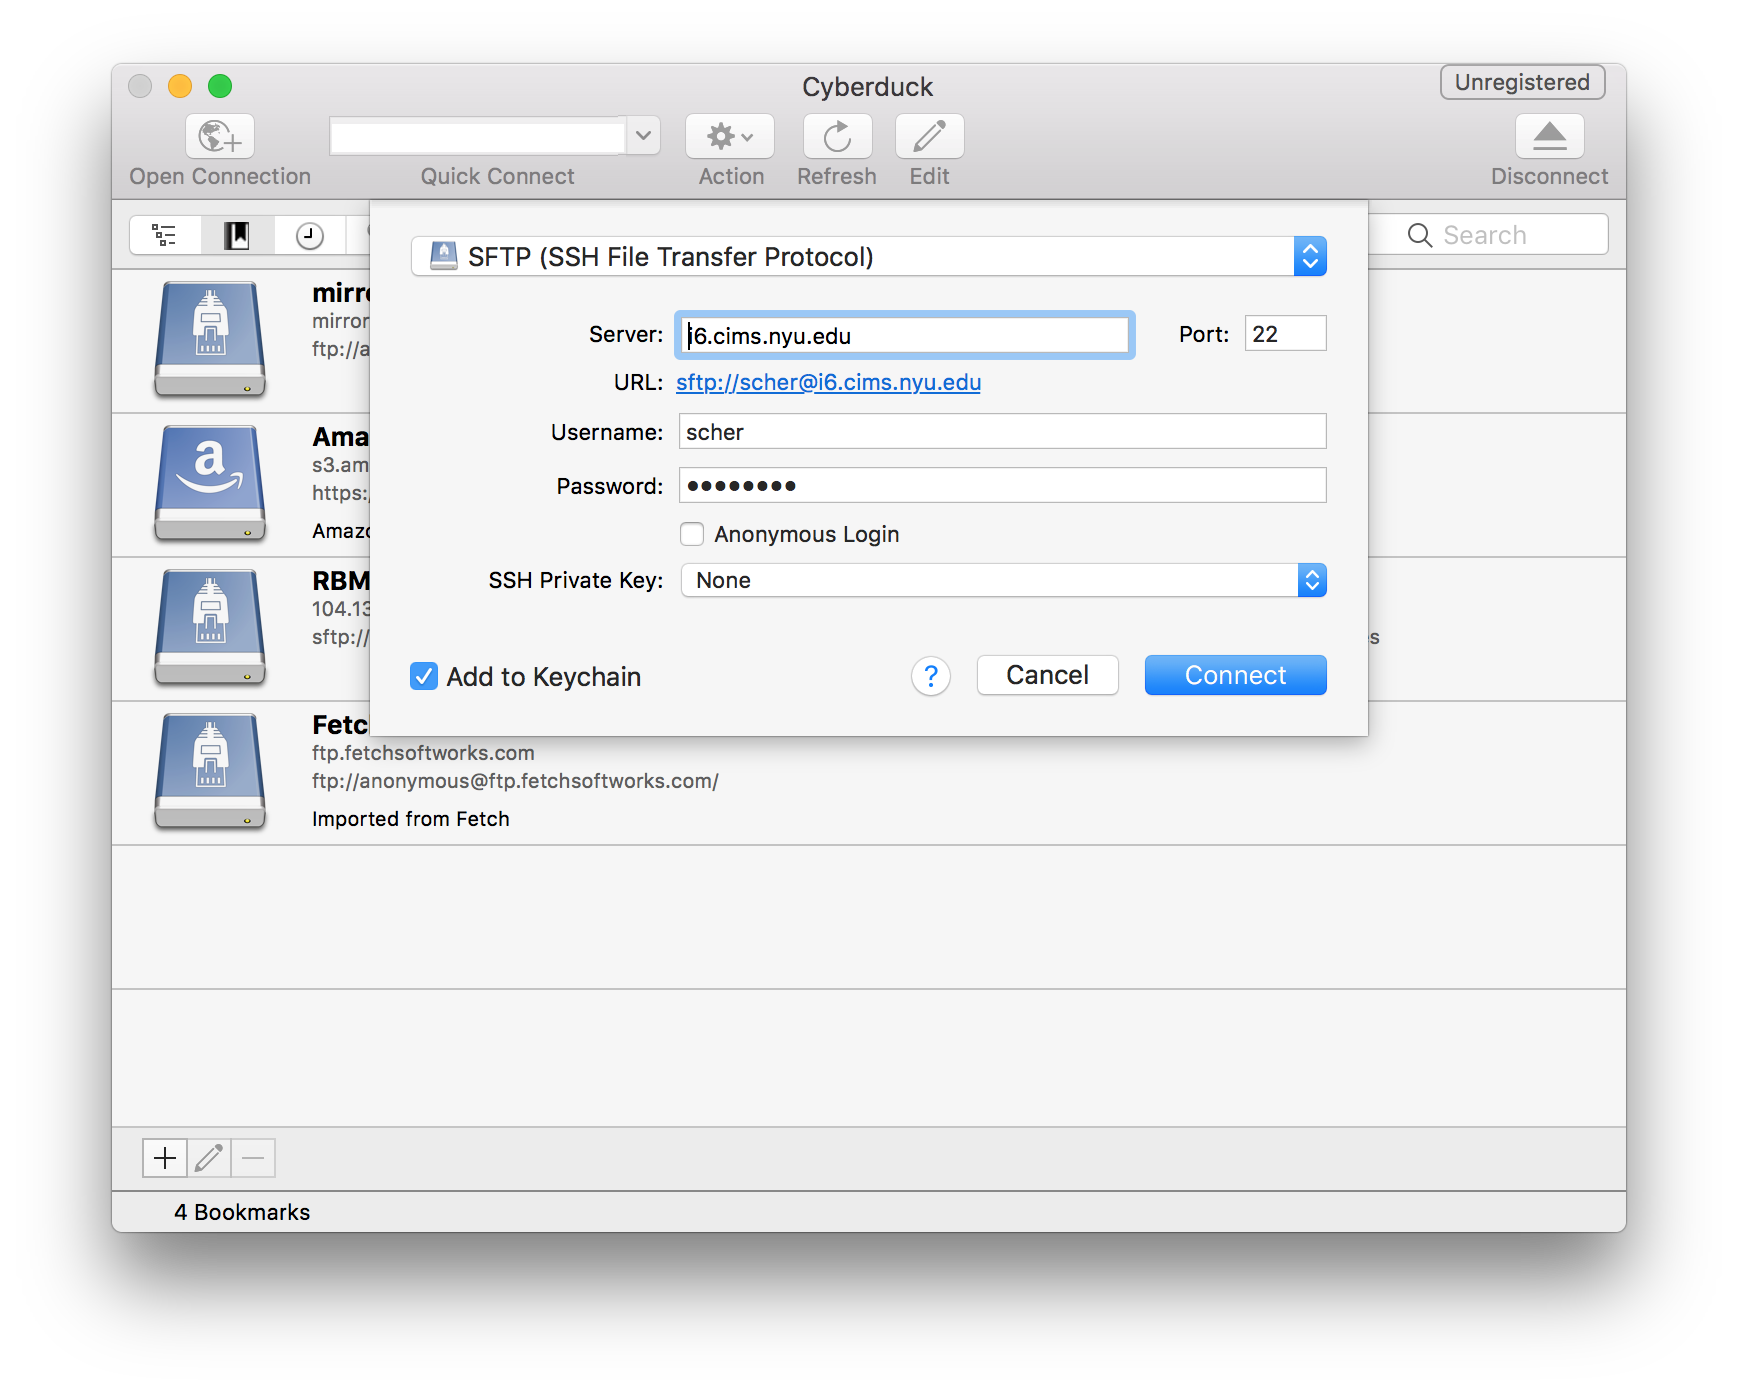
Task: Open the SSH Private Key dropdown
Action: pos(1004,580)
